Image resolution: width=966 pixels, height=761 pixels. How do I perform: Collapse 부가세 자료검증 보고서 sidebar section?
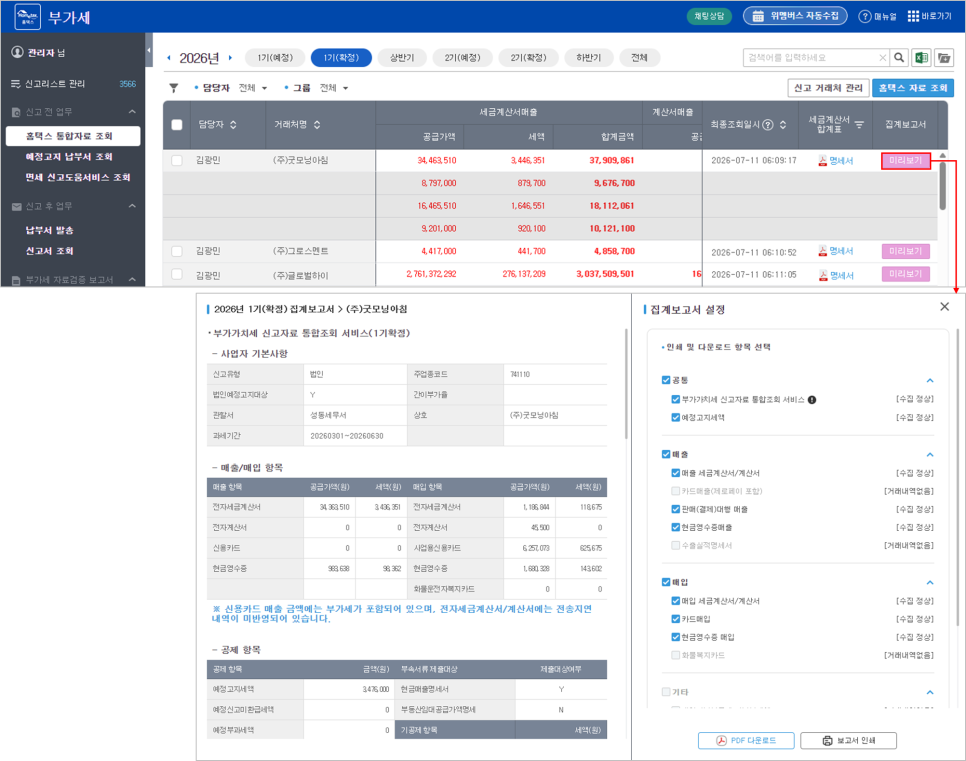point(132,280)
